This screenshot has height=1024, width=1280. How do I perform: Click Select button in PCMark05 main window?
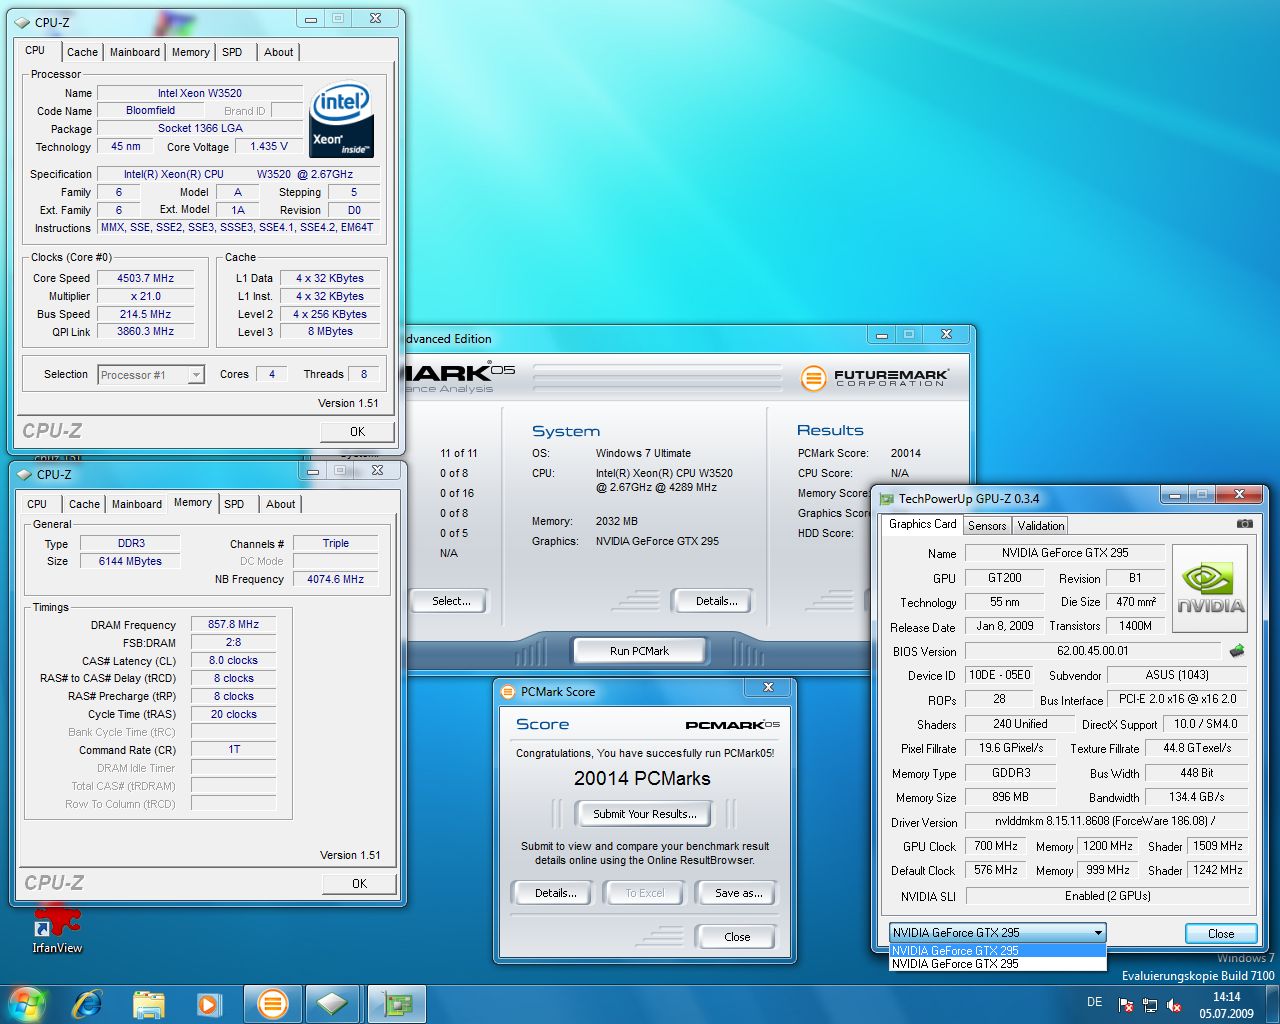[451, 601]
